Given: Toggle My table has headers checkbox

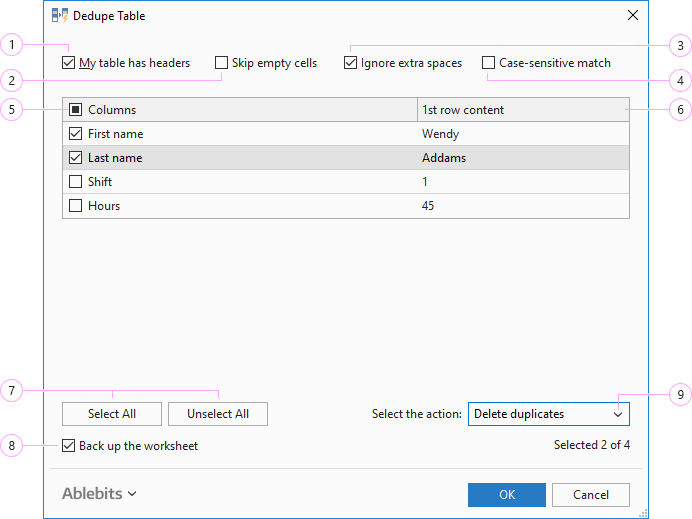Looking at the screenshot, I should tap(68, 63).
